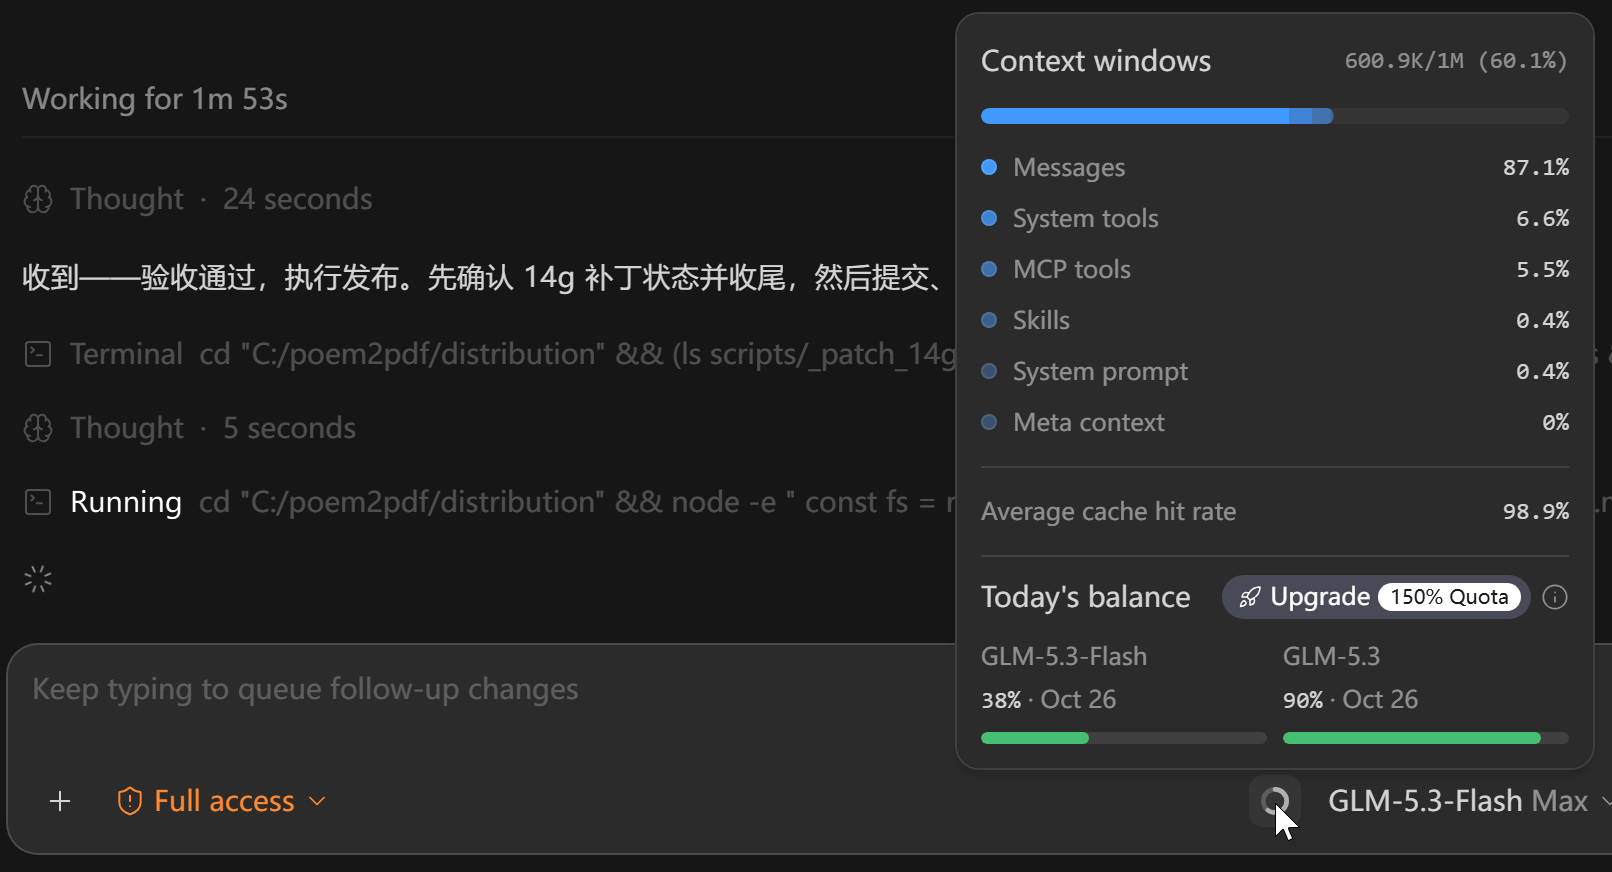1612x872 pixels.
Task: Click the GLM-5.3-Flash balance progress bar
Action: [1124, 738]
